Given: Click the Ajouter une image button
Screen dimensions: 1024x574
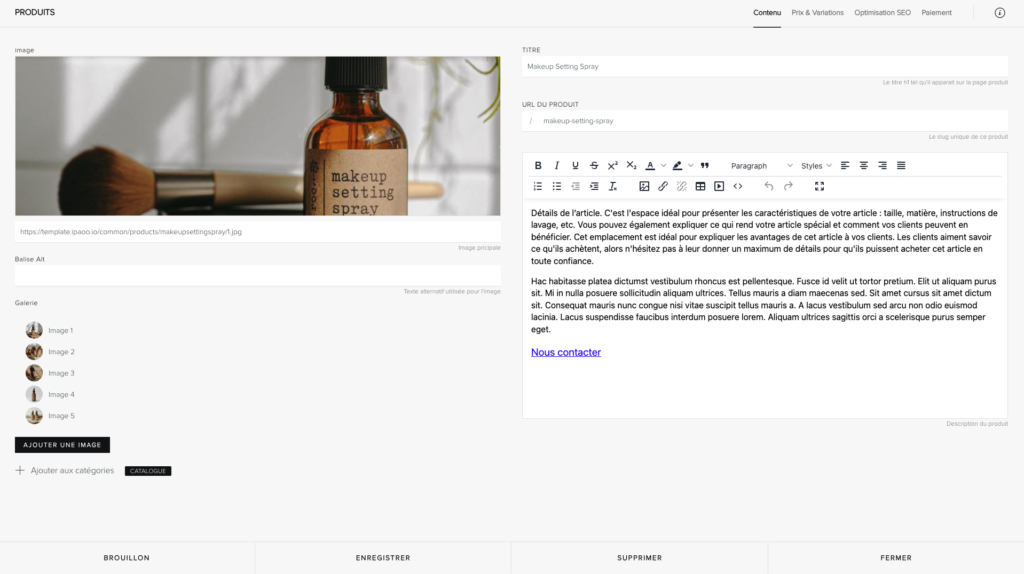Looking at the screenshot, I should (62, 445).
